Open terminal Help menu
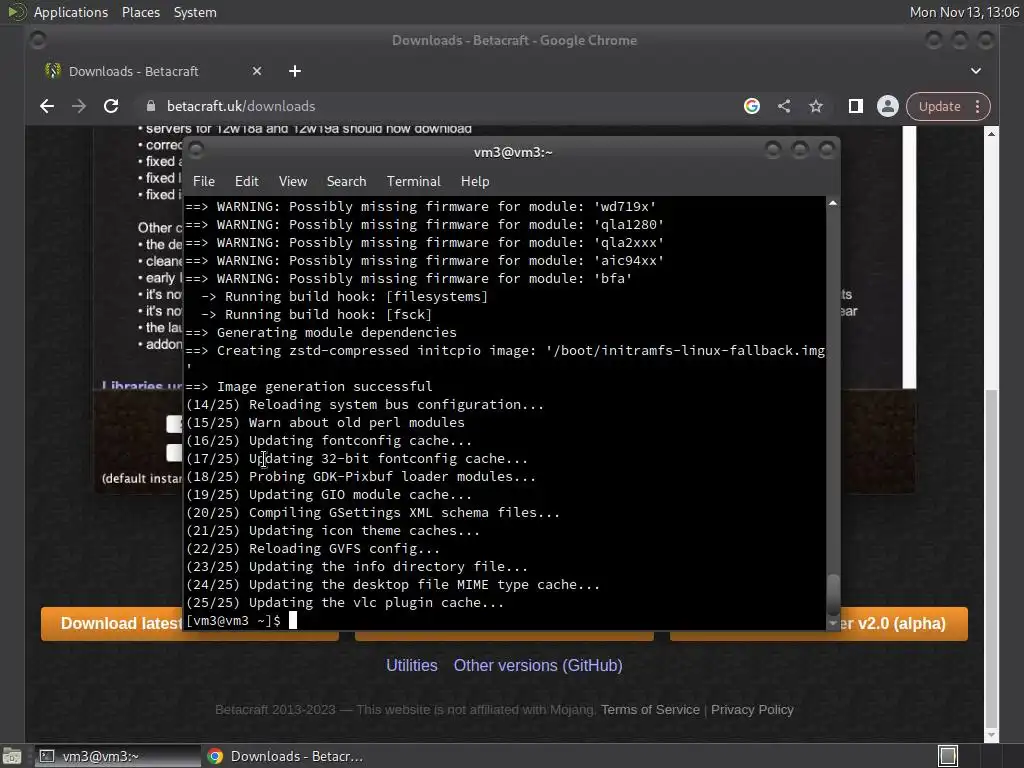 (x=475, y=182)
